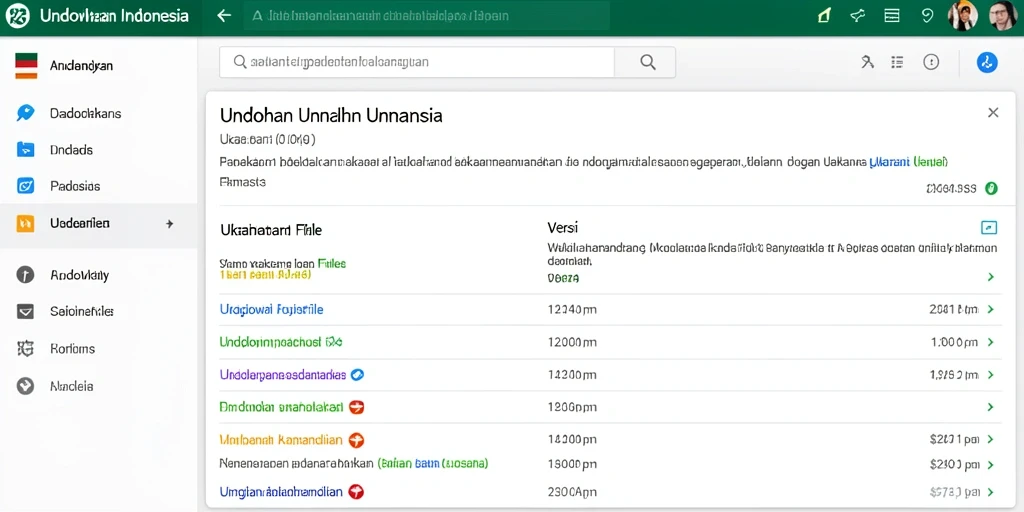The width and height of the screenshot is (1024, 512).
Task: Click the blue checkbox icon beside Padosias
Action: pyautogui.click(x=25, y=186)
